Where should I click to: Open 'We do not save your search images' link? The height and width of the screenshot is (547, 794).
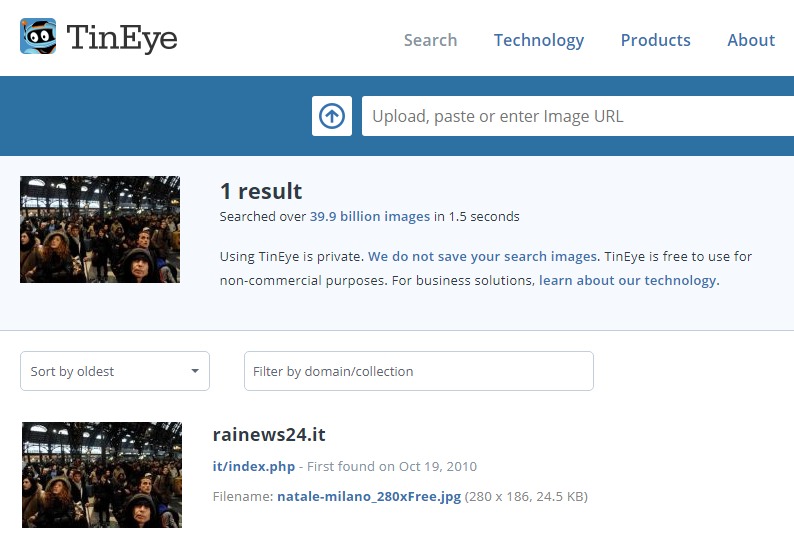[x=483, y=256]
